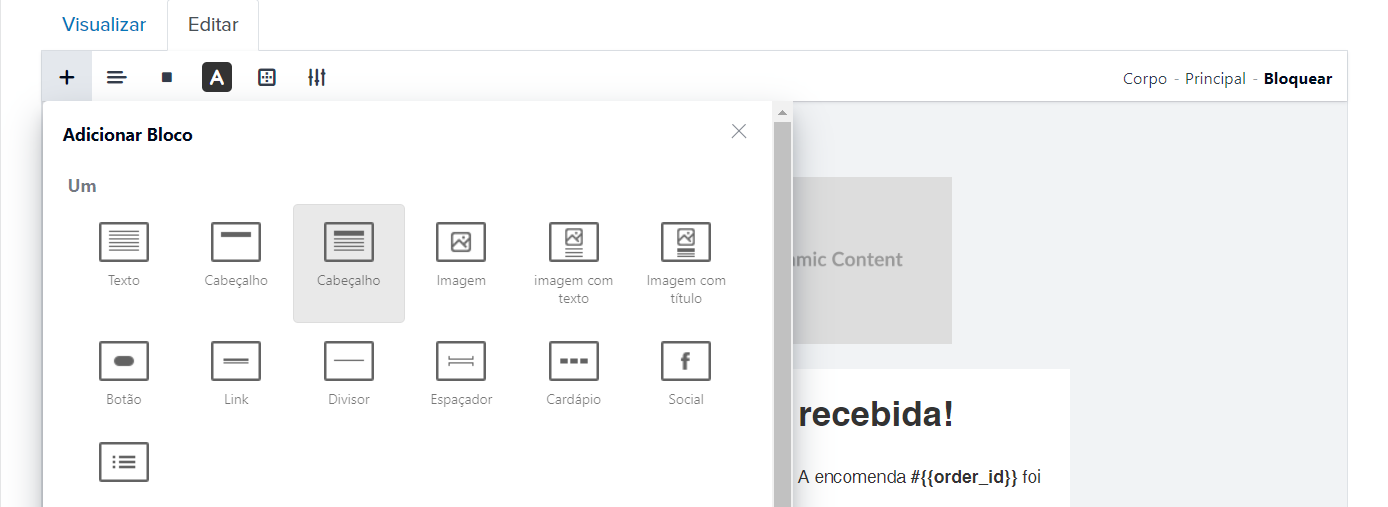This screenshot has width=1388, height=507.
Task: Add a Texto block
Action: [124, 255]
